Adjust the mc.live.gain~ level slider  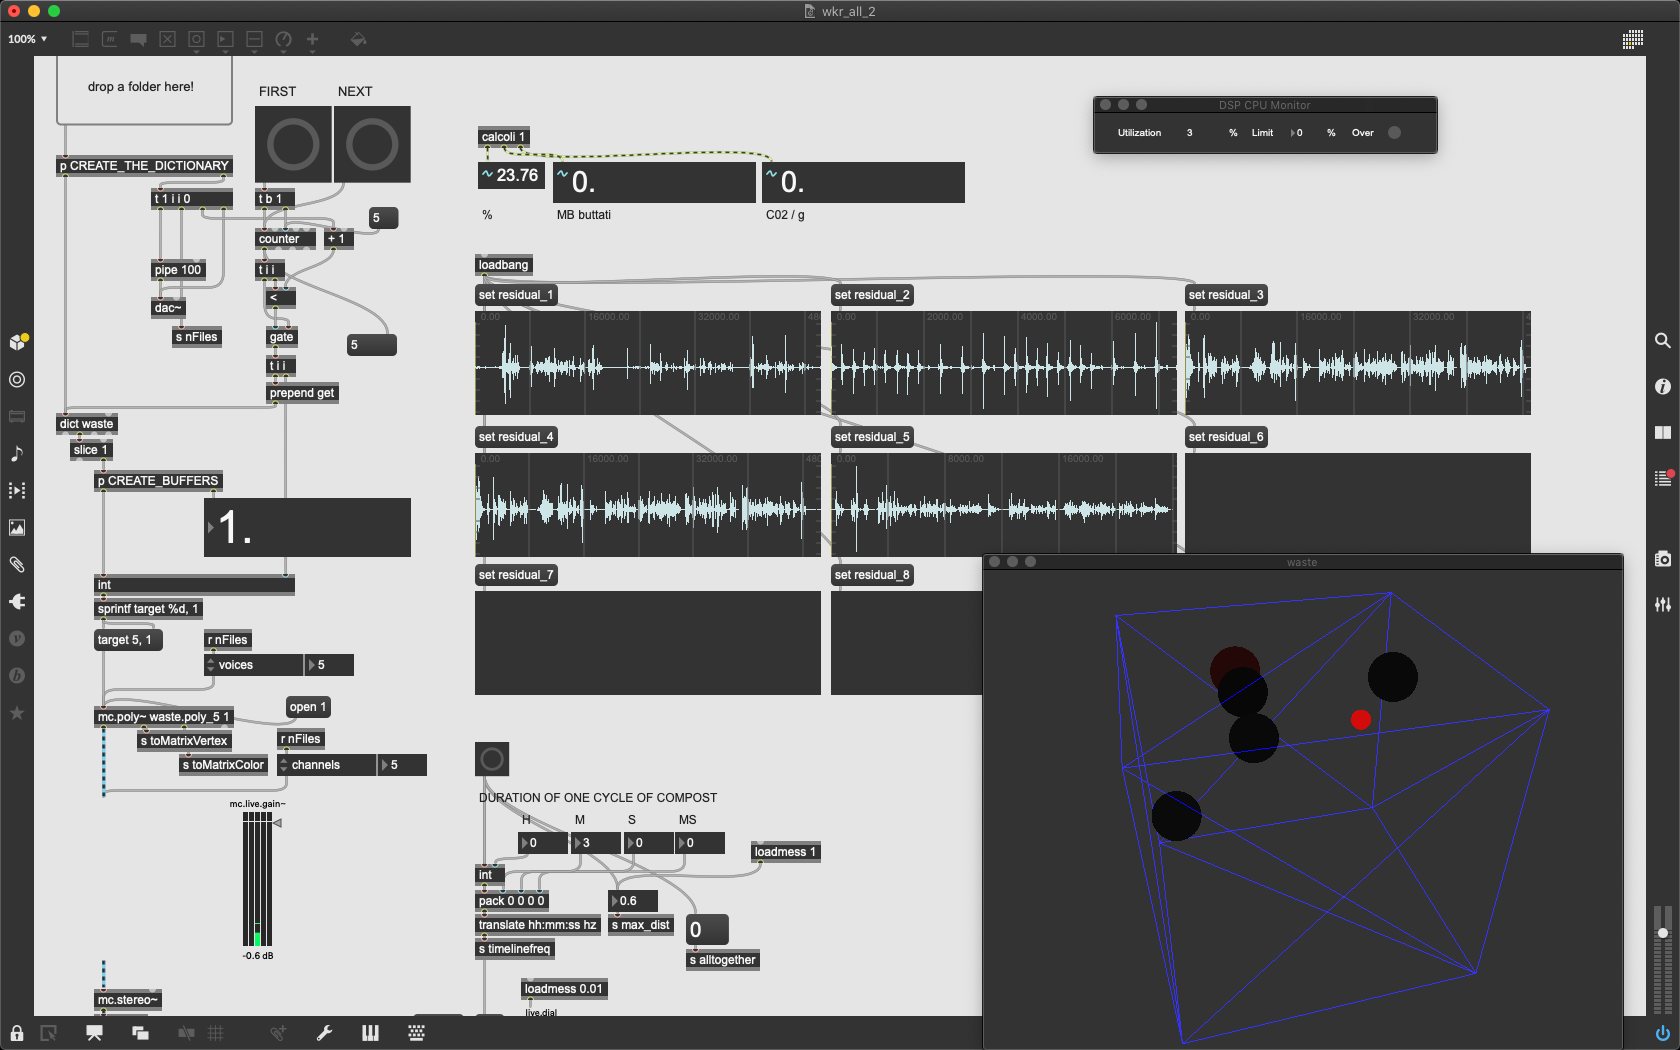pyautogui.click(x=257, y=878)
